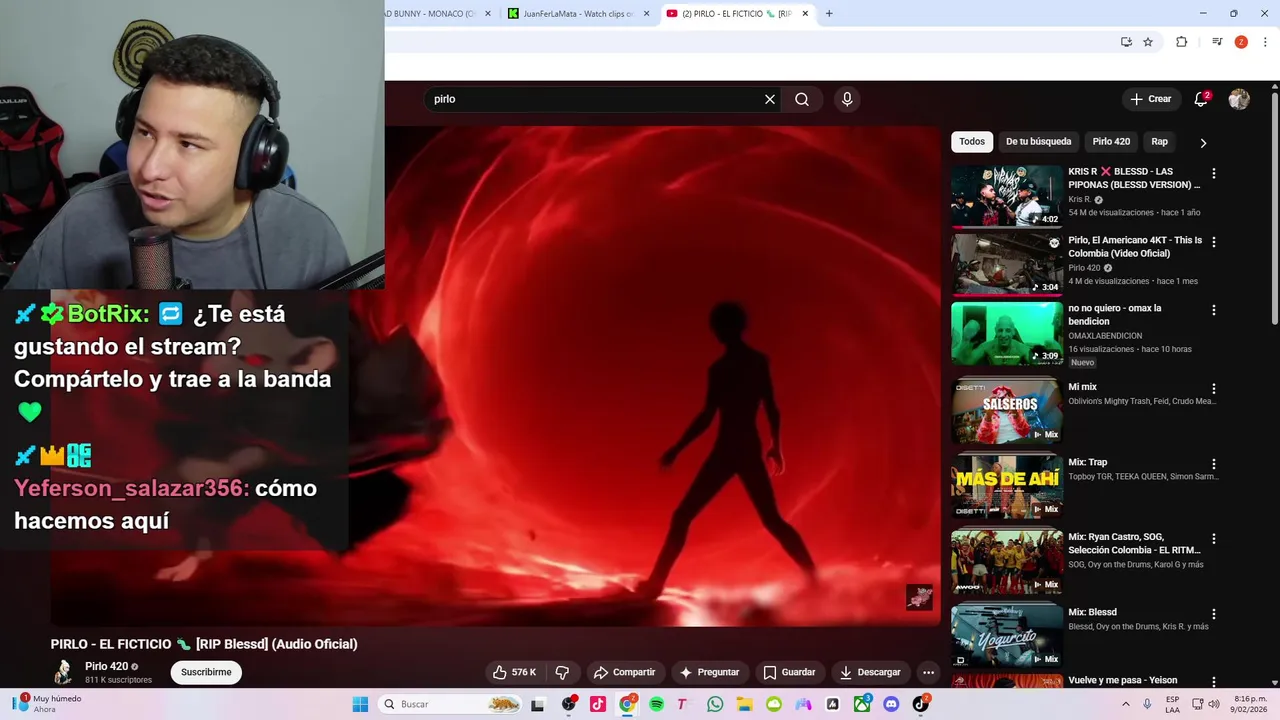Open Pirlo 420 channel name link
The image size is (1280, 720).
(106, 666)
